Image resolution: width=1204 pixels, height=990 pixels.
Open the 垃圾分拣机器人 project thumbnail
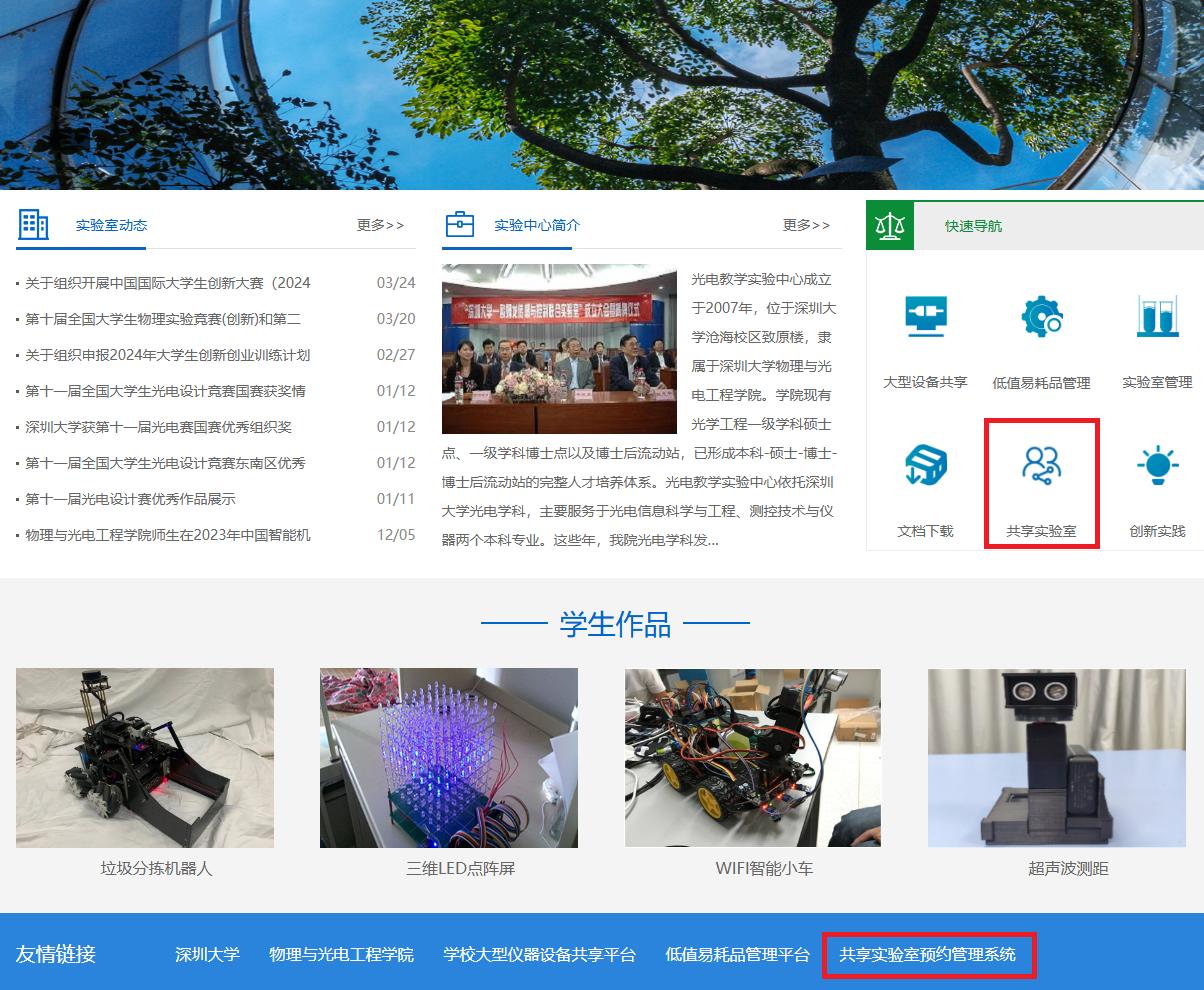(x=145, y=757)
